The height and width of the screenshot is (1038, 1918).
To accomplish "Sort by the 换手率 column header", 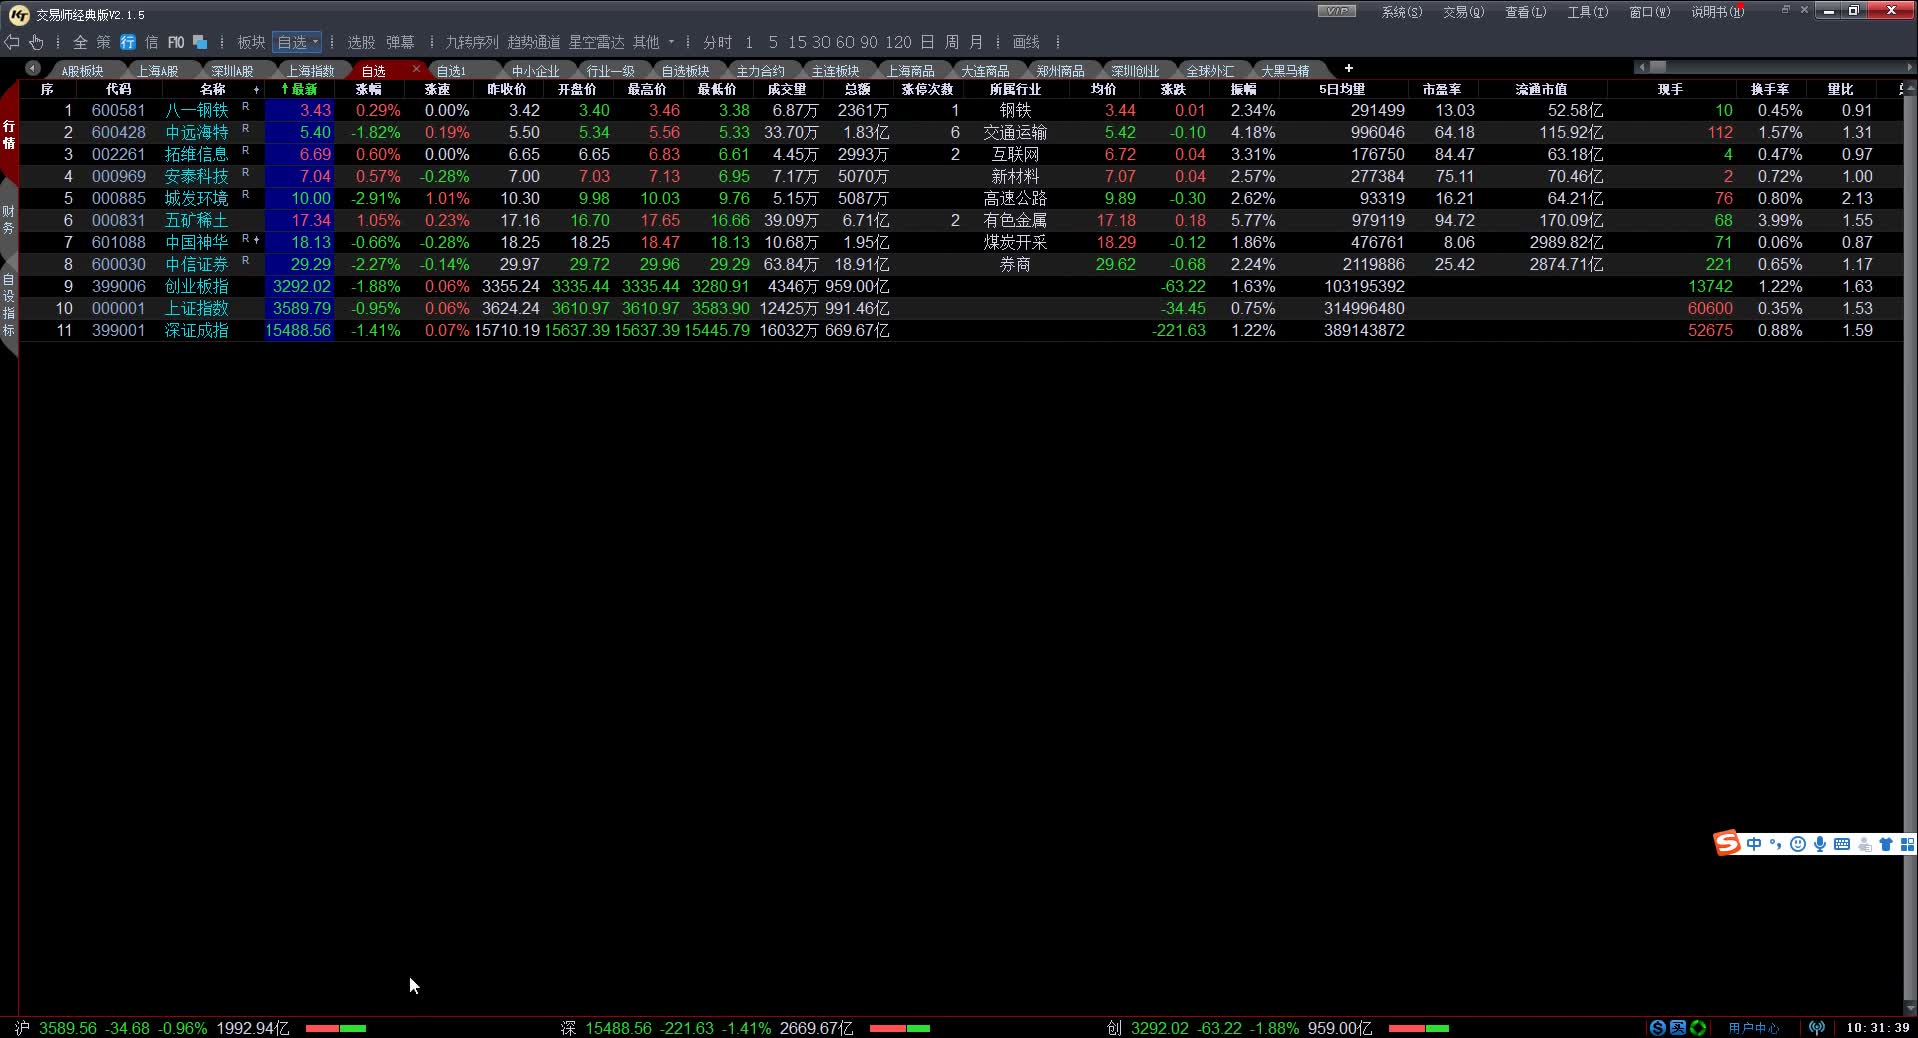I will [x=1770, y=89].
